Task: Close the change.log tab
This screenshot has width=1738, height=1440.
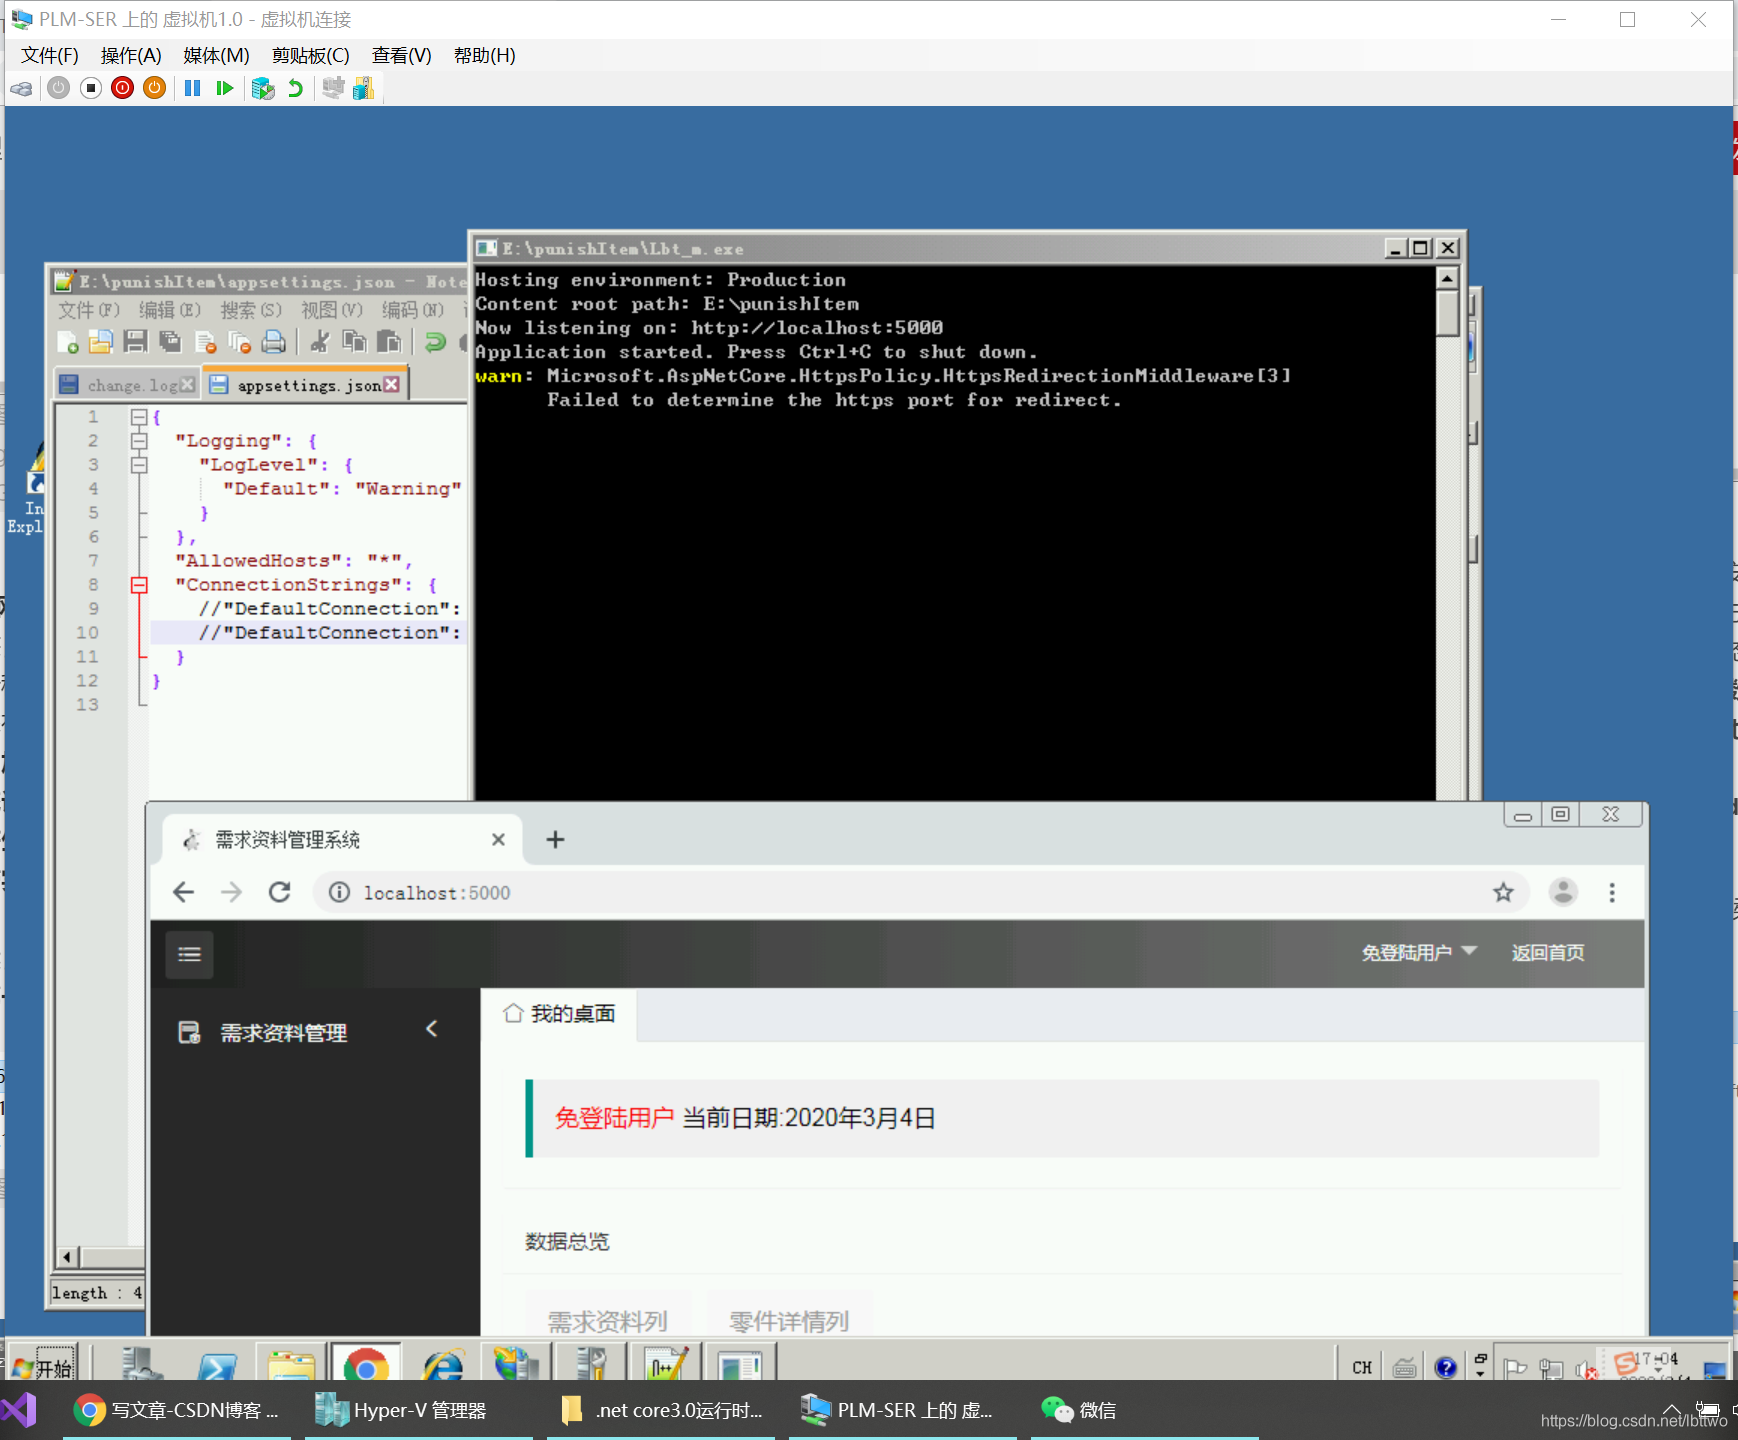Action: pos(187,385)
